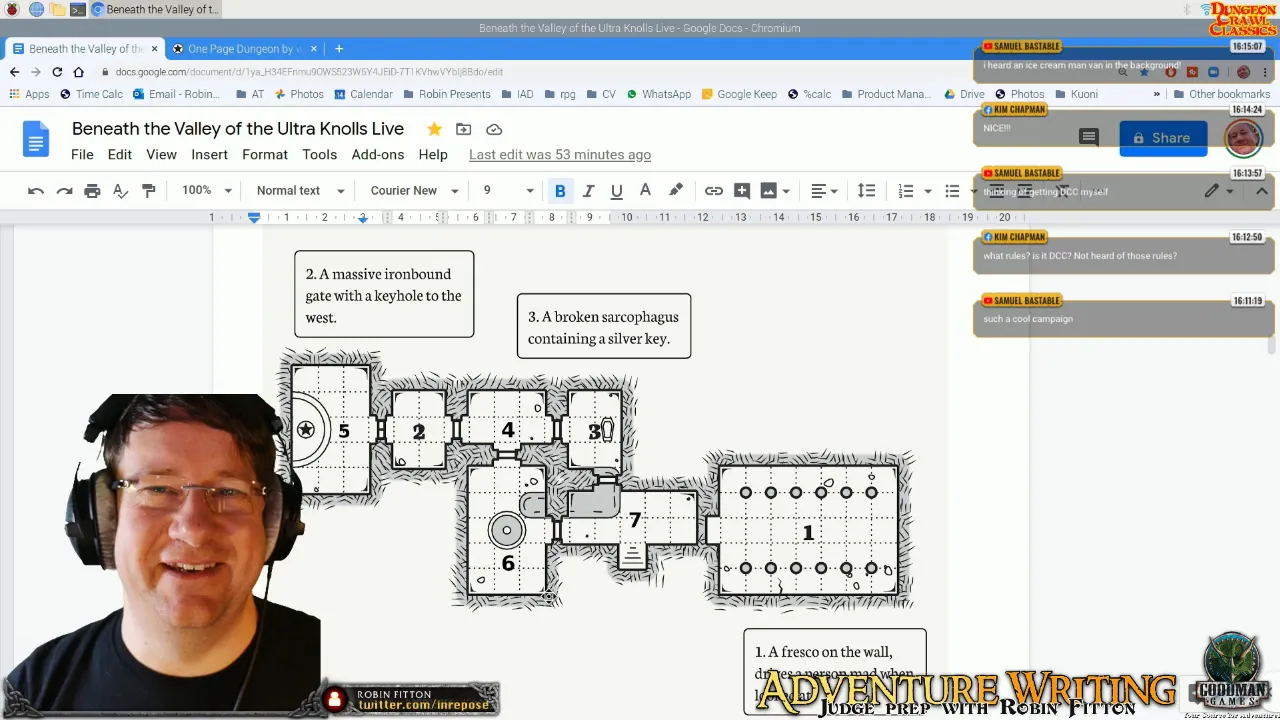The height and width of the screenshot is (720, 1280).
Task: Click the Google account avatar
Action: point(1243,138)
